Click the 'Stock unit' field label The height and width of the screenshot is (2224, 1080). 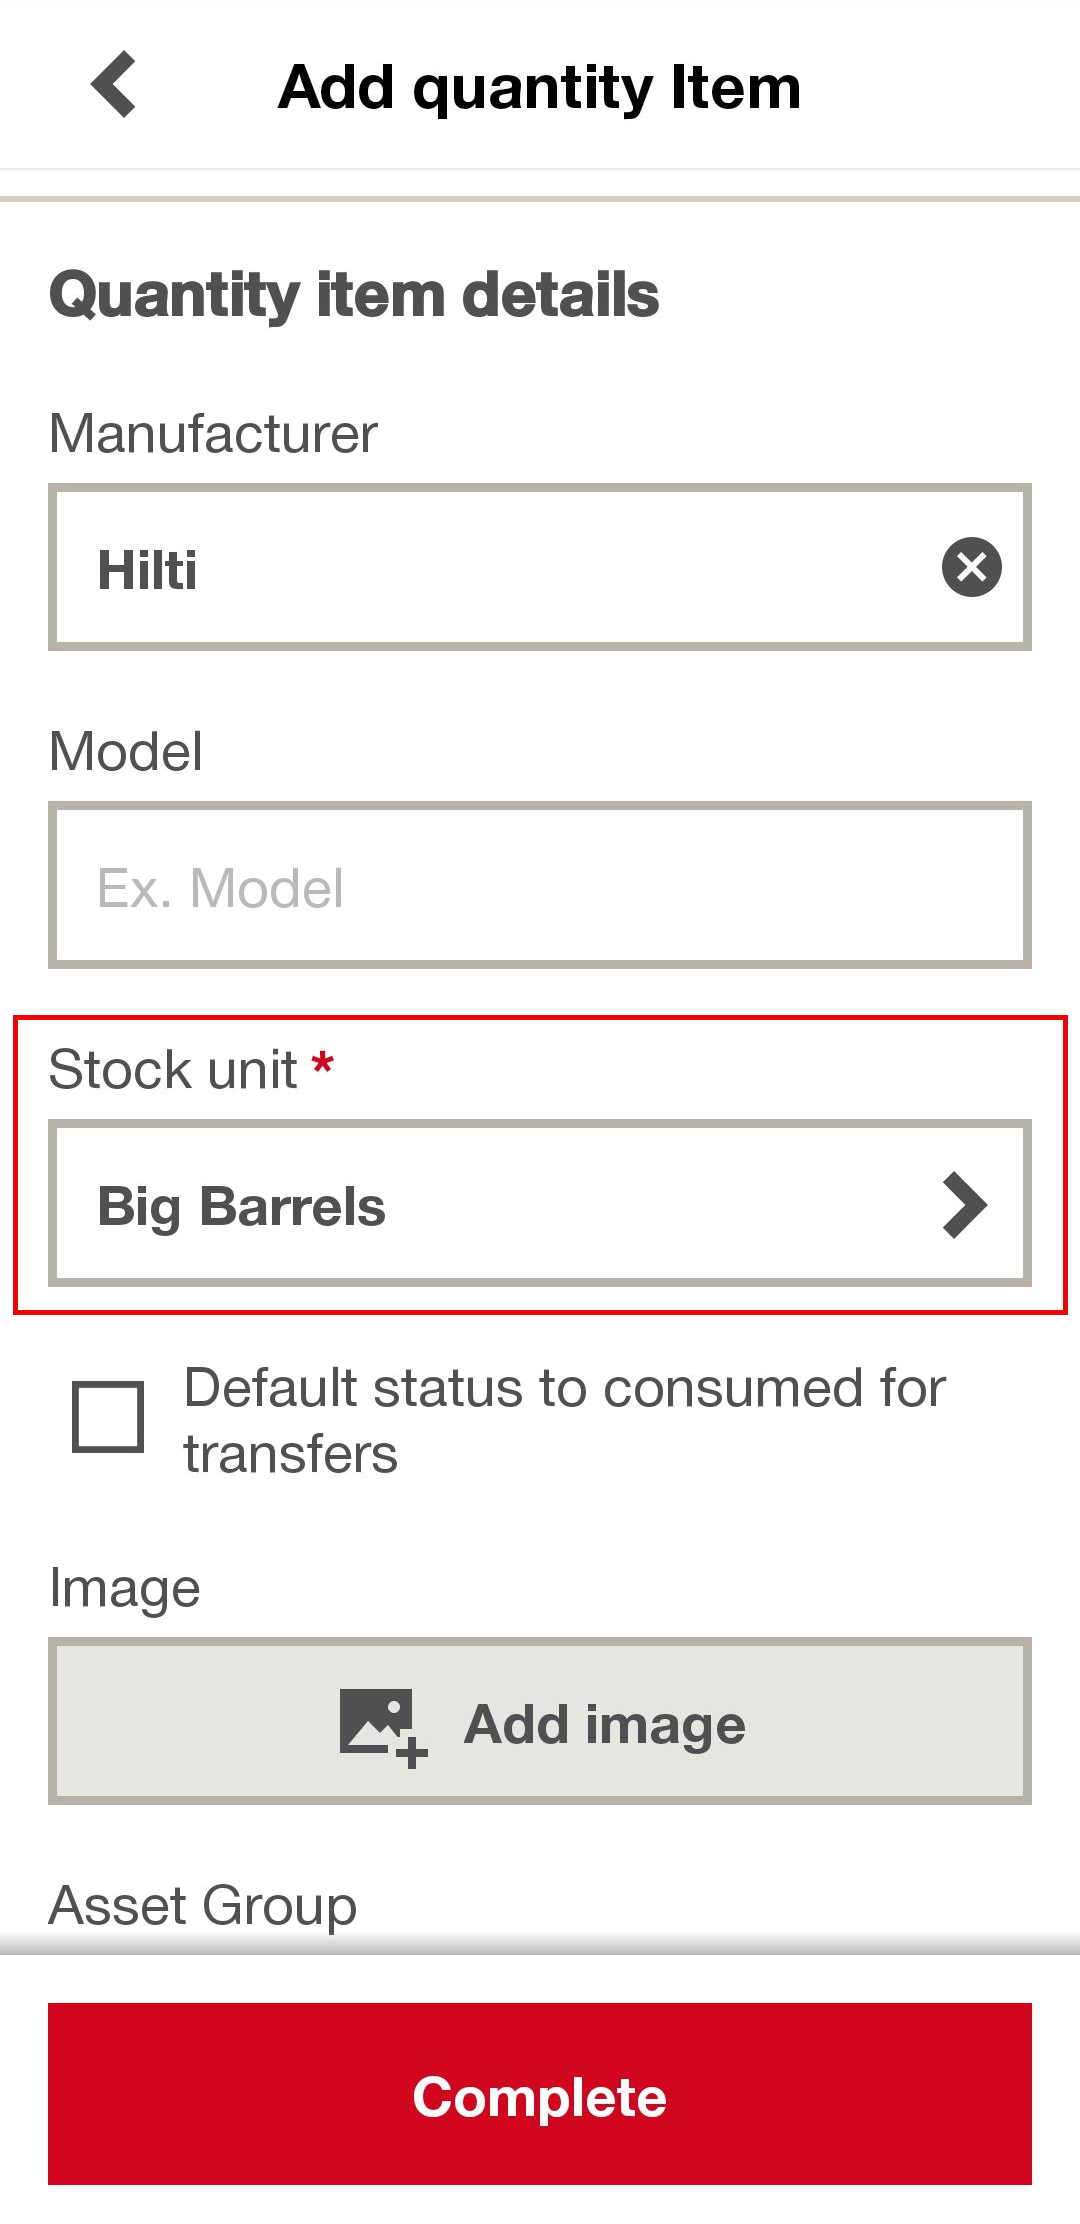[173, 1070]
